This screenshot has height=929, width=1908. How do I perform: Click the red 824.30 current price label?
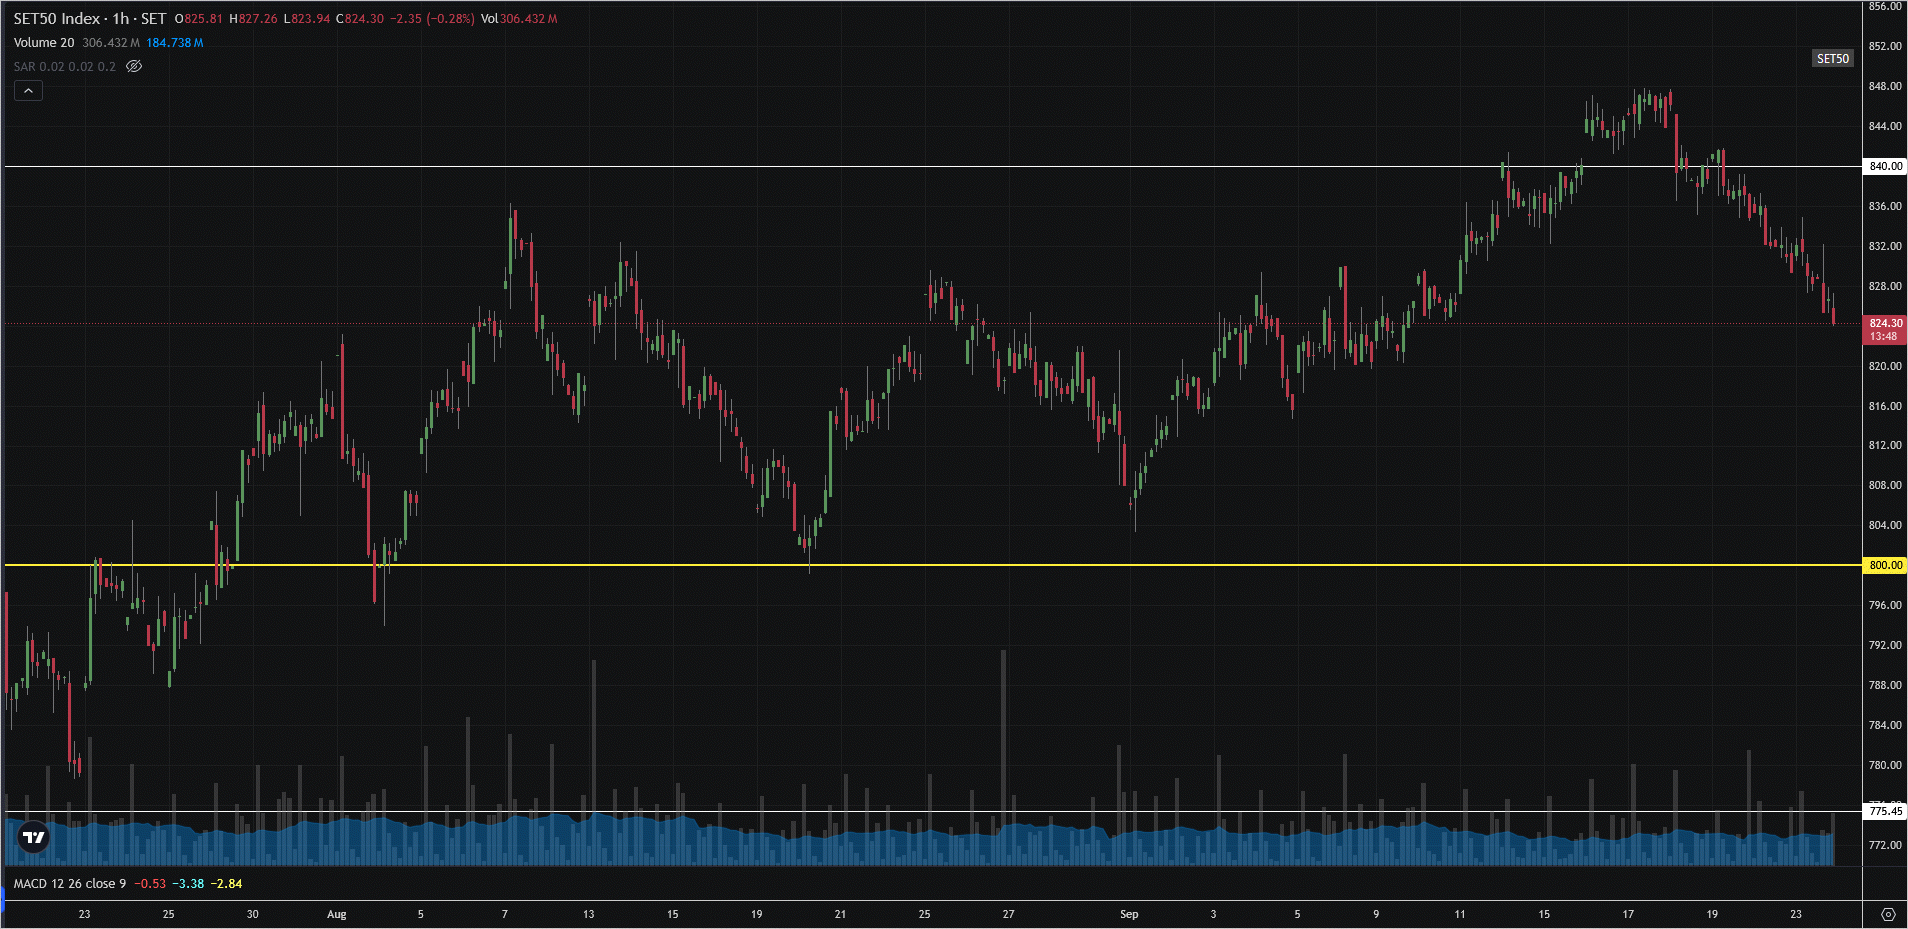tap(1885, 329)
